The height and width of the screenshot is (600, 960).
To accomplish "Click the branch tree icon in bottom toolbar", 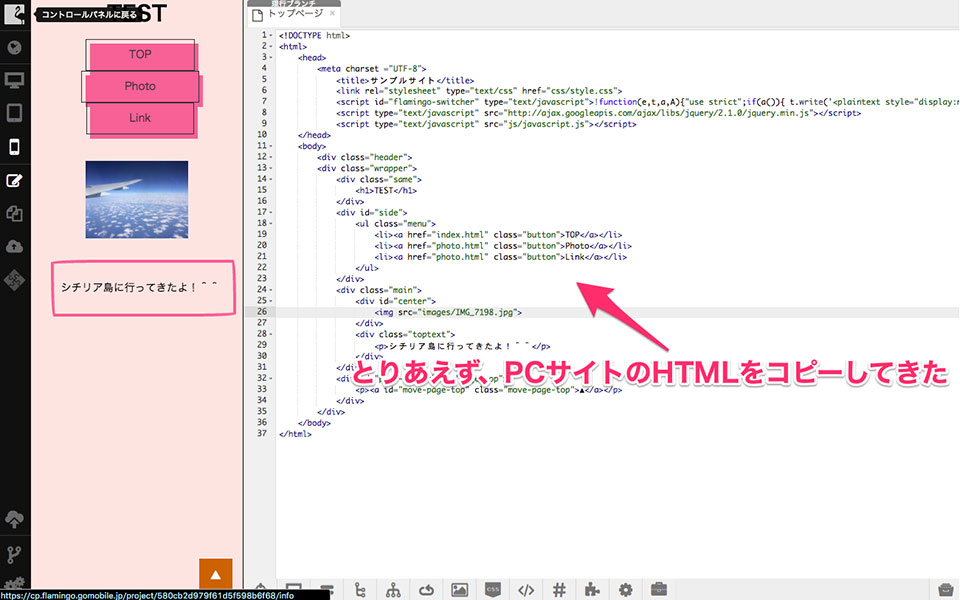I will pos(360,590).
